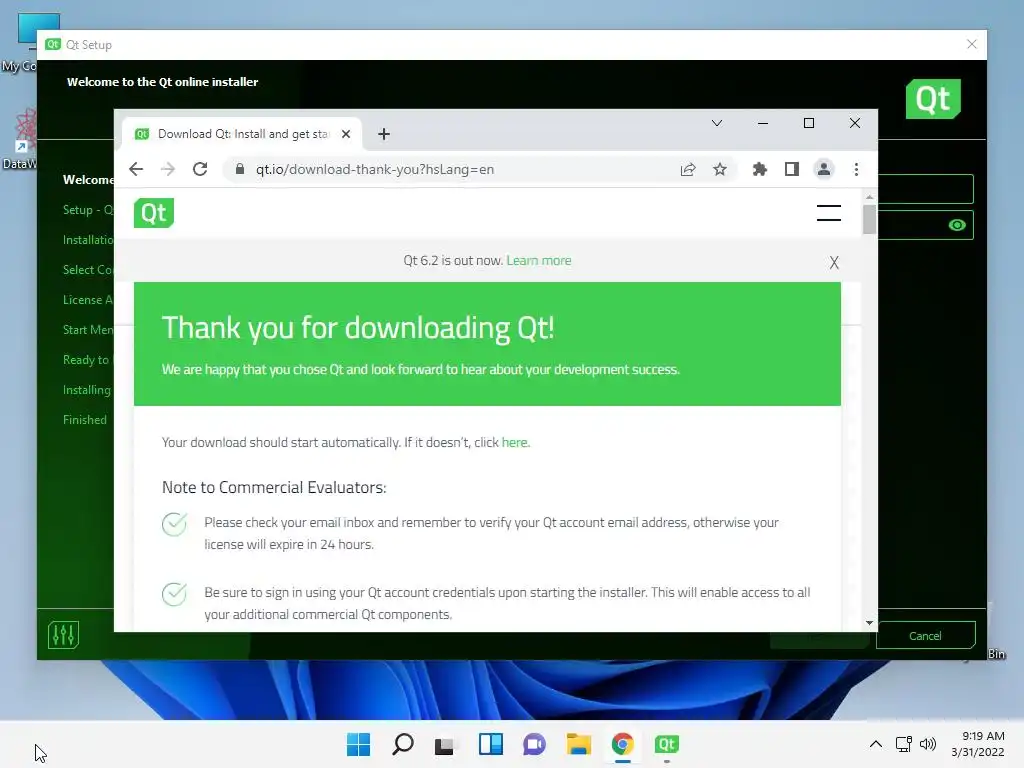Minimize the Chrome window

click(763, 123)
